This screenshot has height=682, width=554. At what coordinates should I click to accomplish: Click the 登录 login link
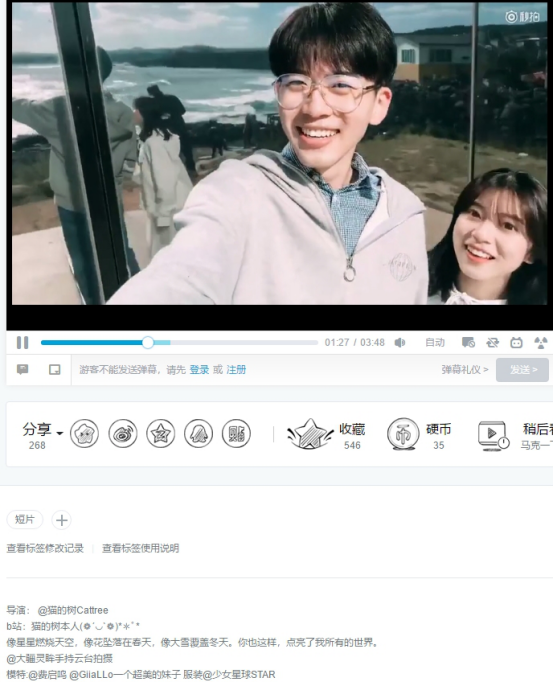click(199, 370)
